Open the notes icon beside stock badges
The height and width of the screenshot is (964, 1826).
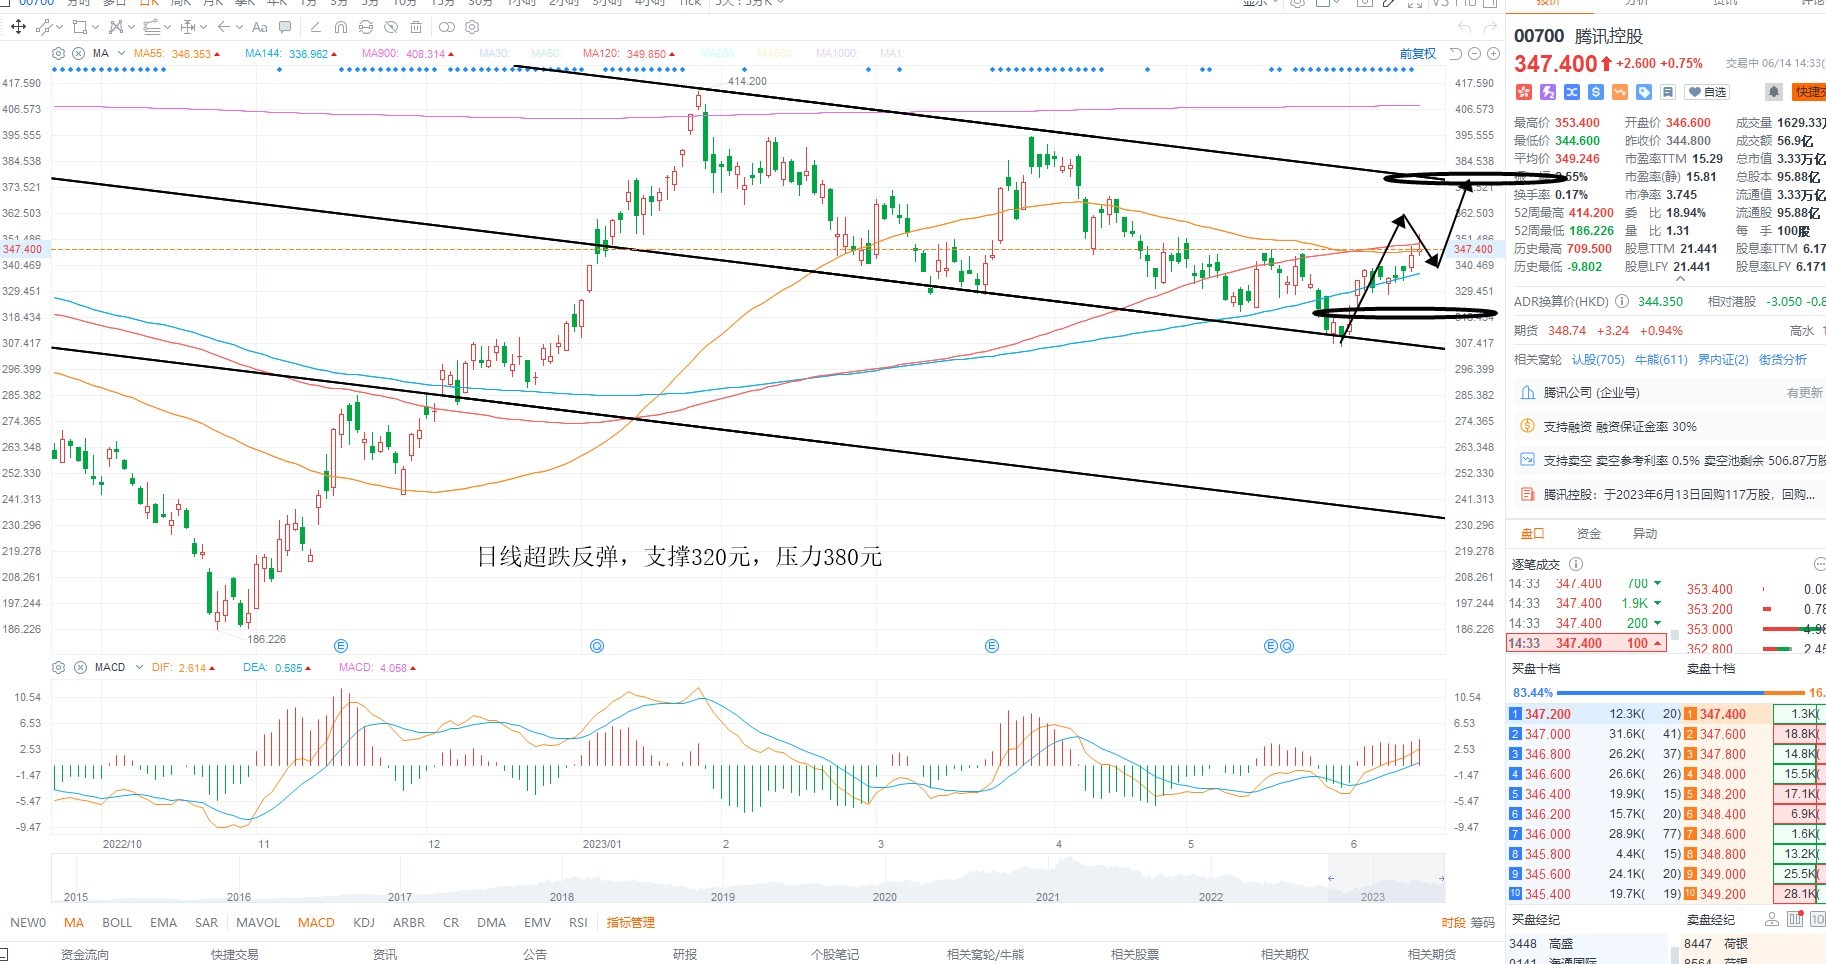coord(1668,92)
